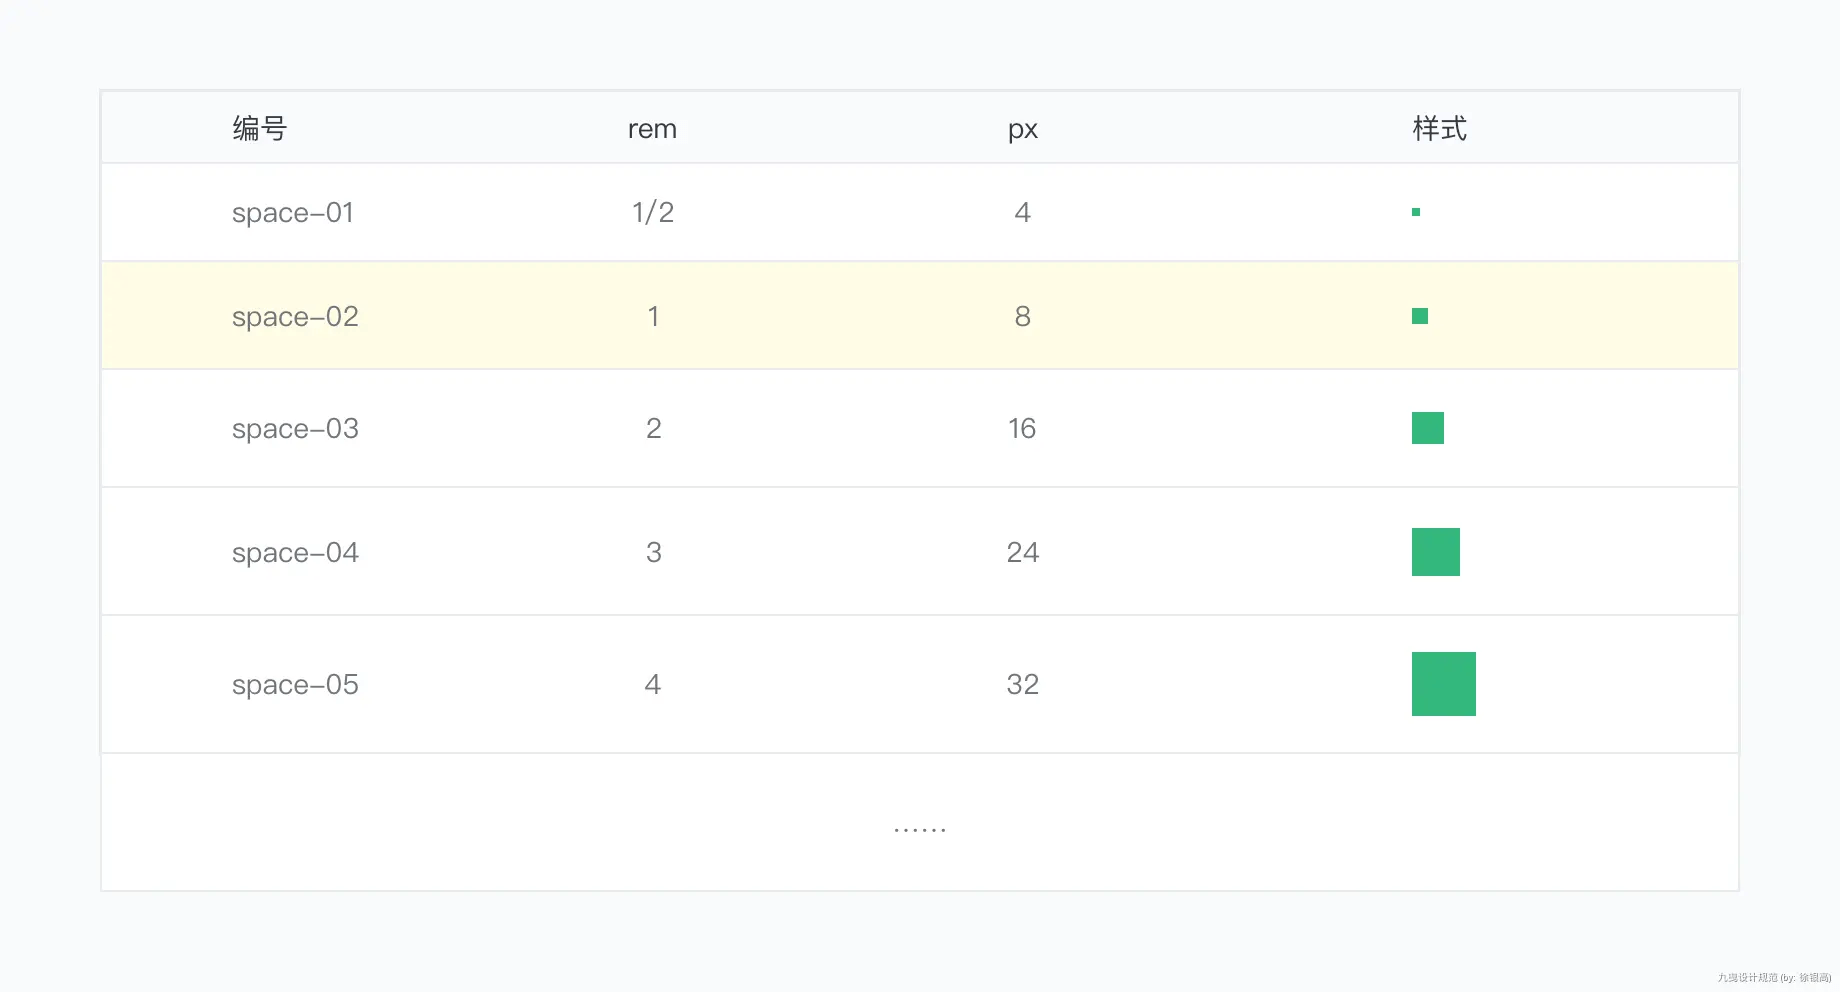Click rem value 3 in space-04 row
Viewport: 1840px width, 992px height.
coord(653,552)
